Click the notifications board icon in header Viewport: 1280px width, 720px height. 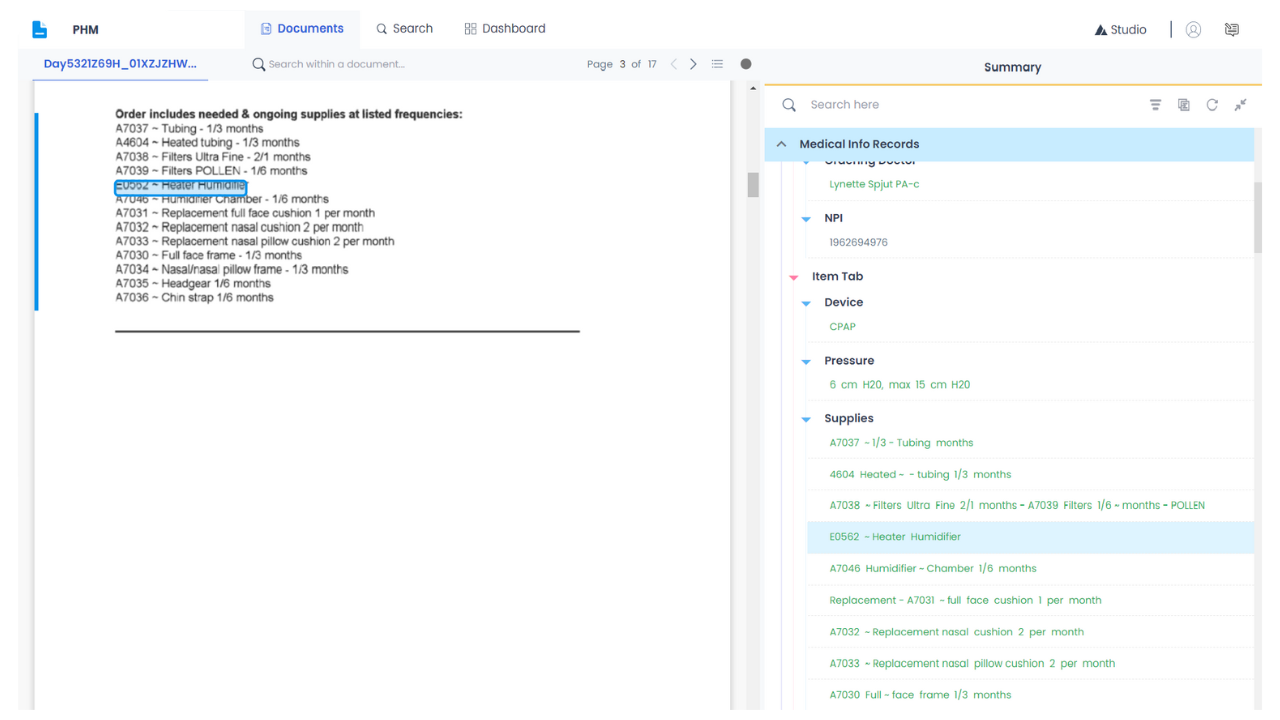[1232, 29]
